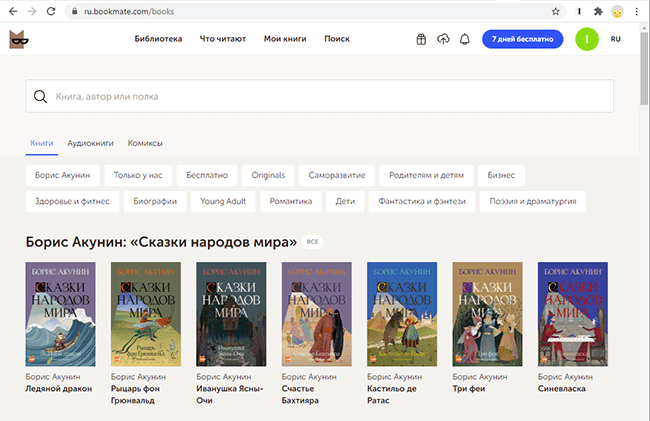Viewport: 650px width, 421px height.
Task: Go back with the browser back arrow
Action: (13, 11)
